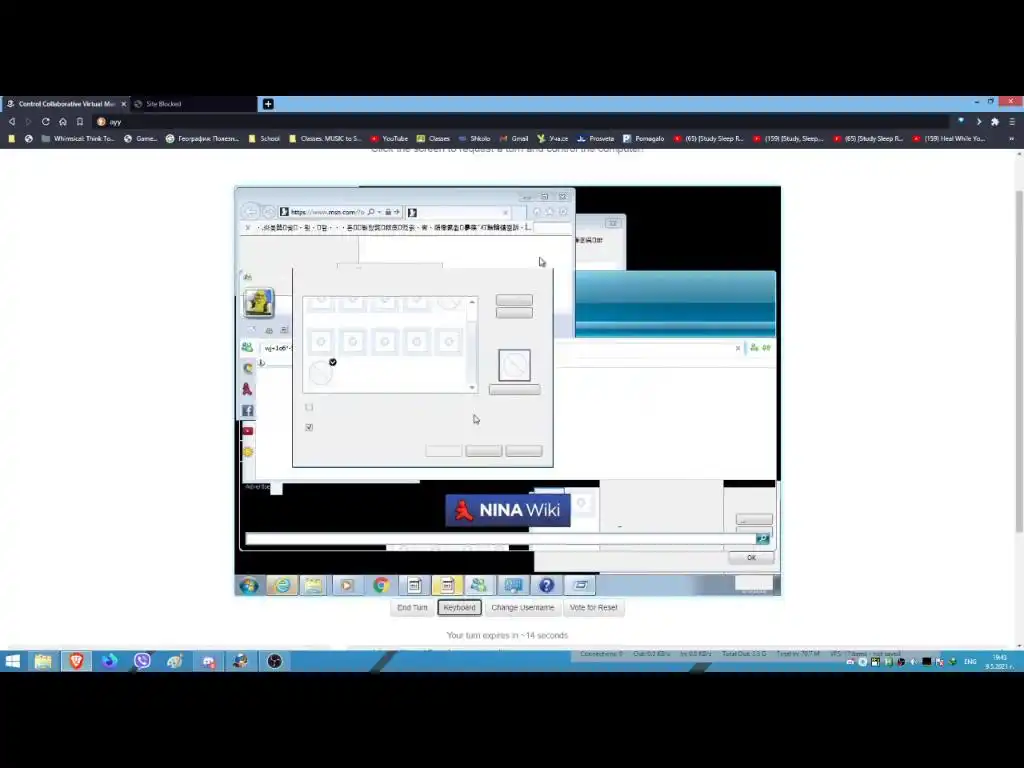The height and width of the screenshot is (768, 1024).
Task: Select the icon with black checkmark badge
Action: [x=321, y=371]
